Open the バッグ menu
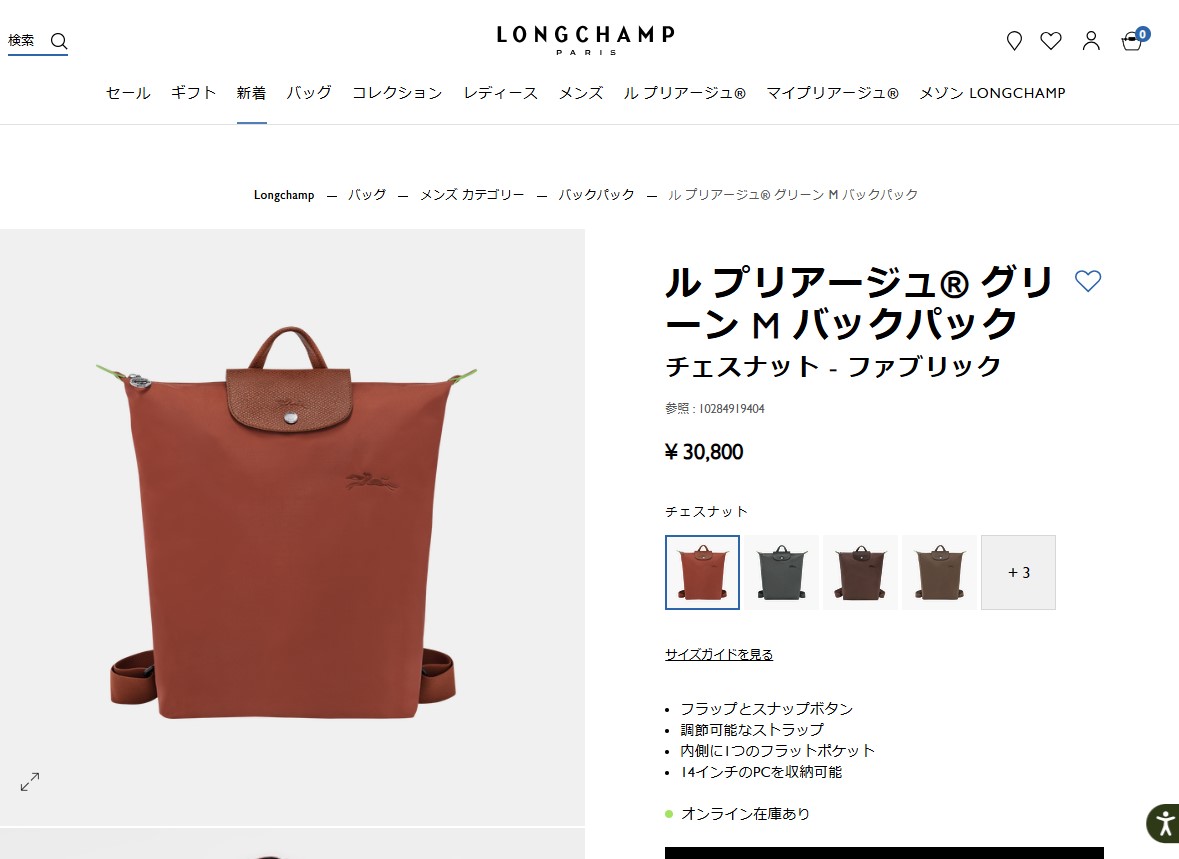 tap(308, 93)
